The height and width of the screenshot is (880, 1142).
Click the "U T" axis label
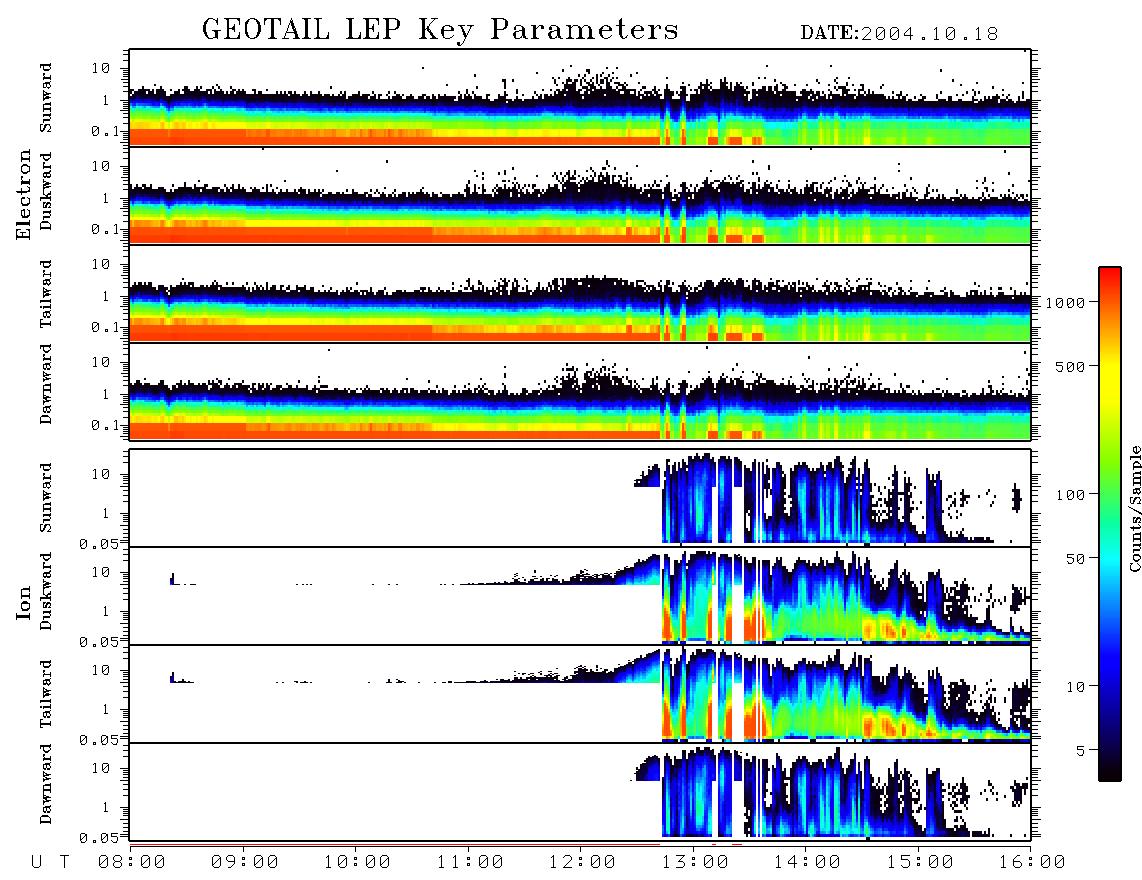50,863
